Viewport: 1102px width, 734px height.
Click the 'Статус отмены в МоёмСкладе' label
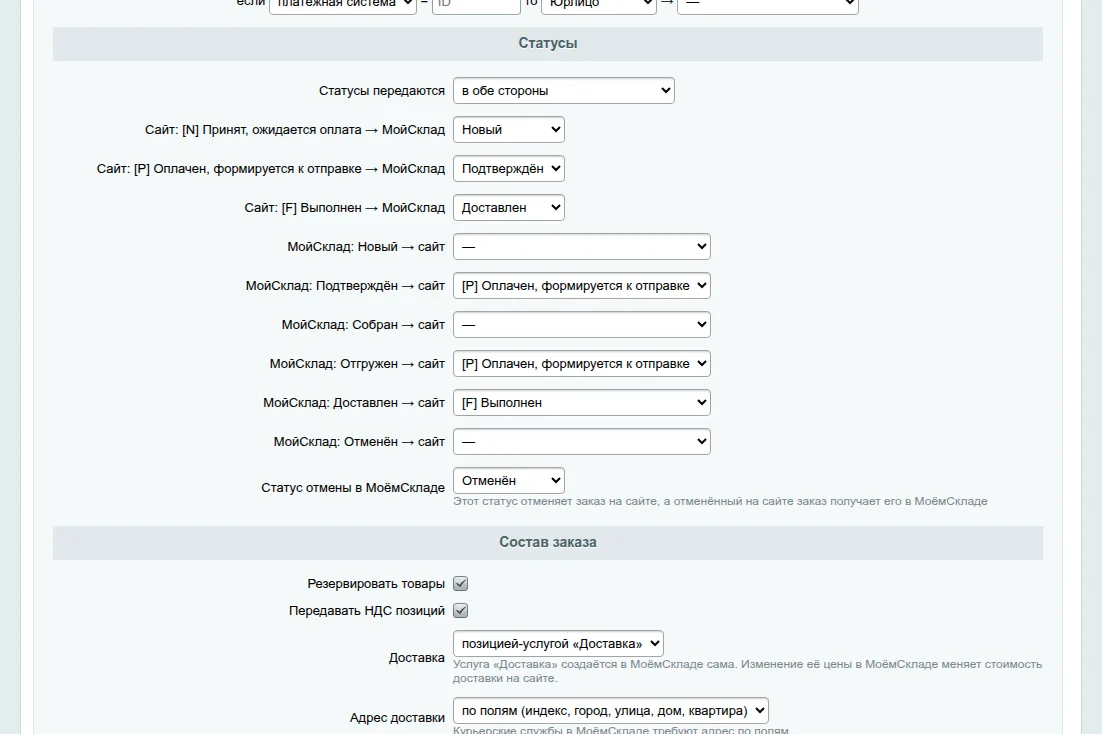[353, 487]
